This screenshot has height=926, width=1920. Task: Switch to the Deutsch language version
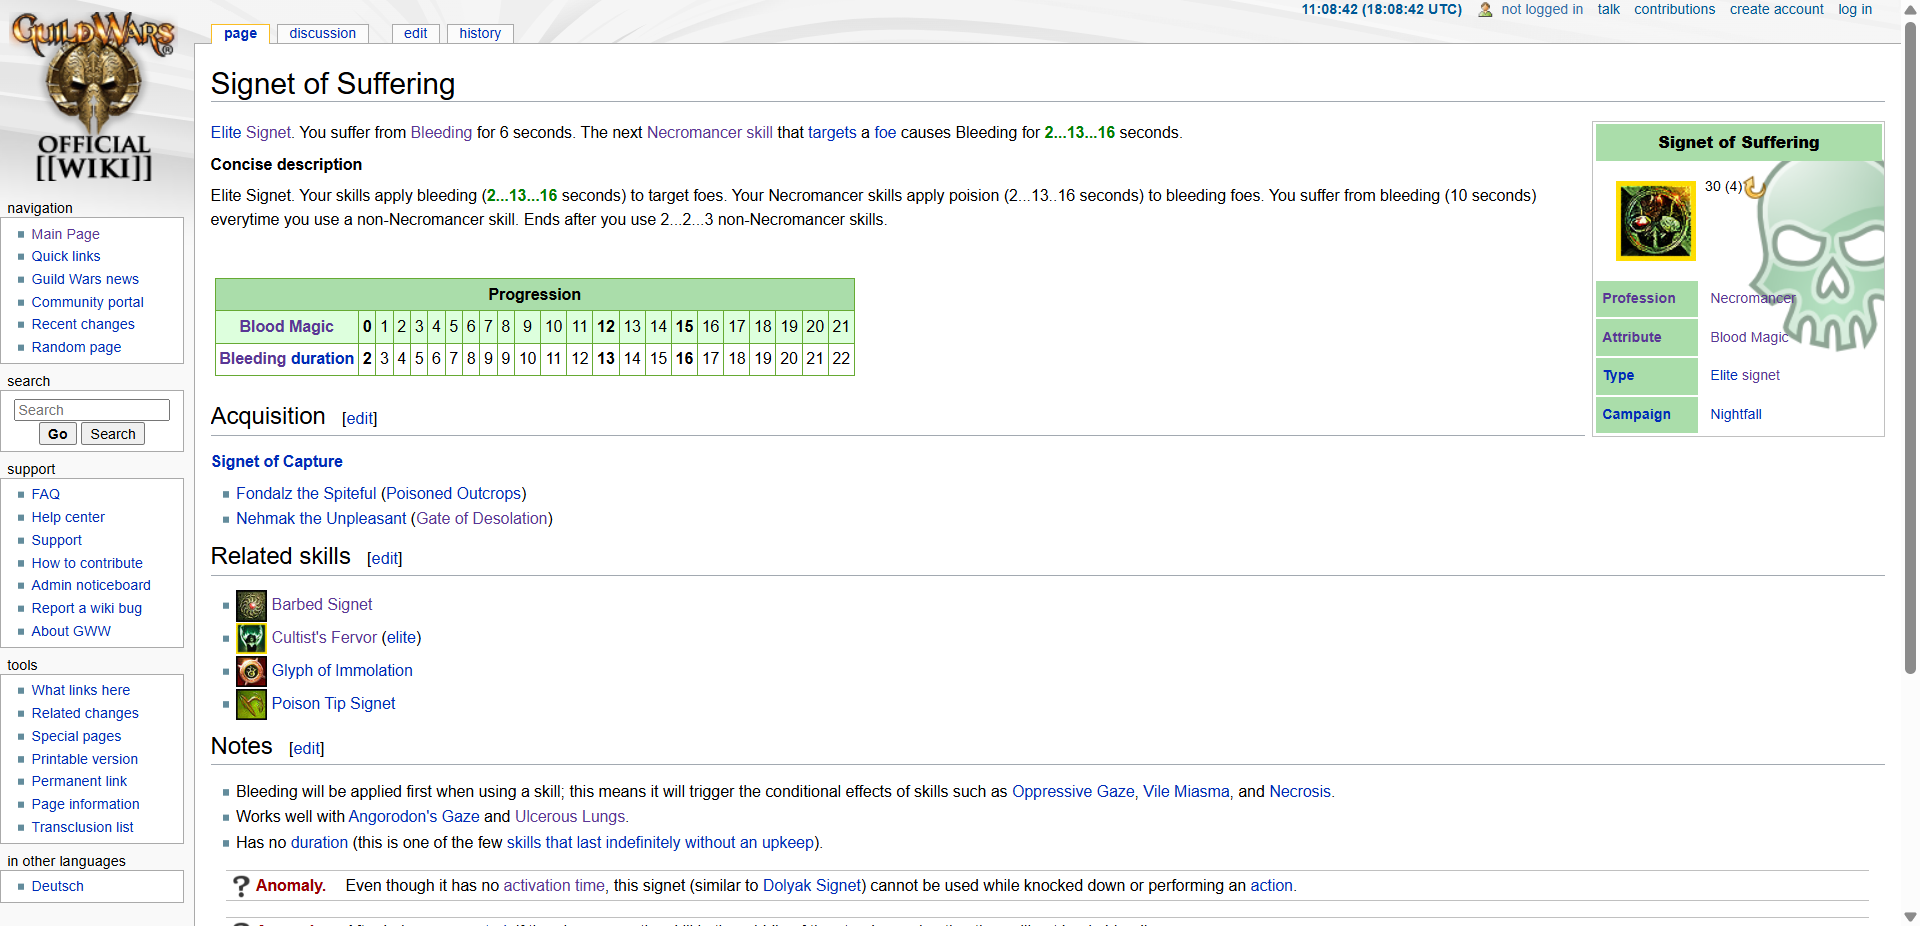(57, 886)
